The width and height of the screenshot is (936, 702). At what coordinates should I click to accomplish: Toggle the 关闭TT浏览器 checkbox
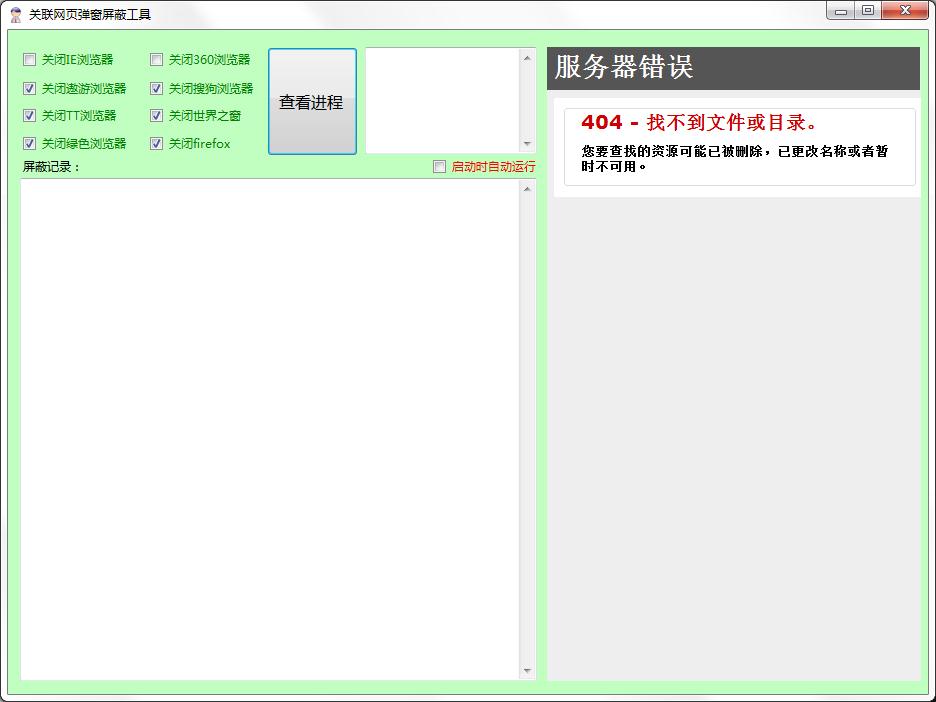30,116
